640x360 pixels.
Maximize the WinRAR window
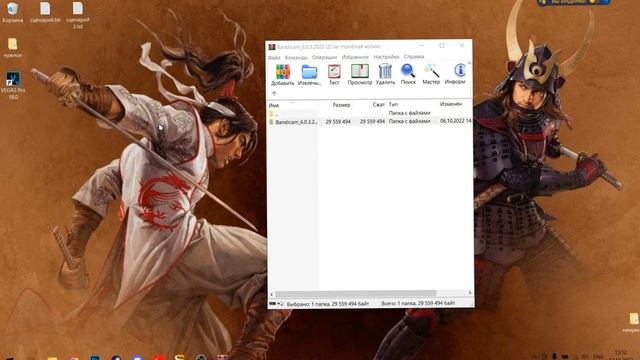pos(442,46)
